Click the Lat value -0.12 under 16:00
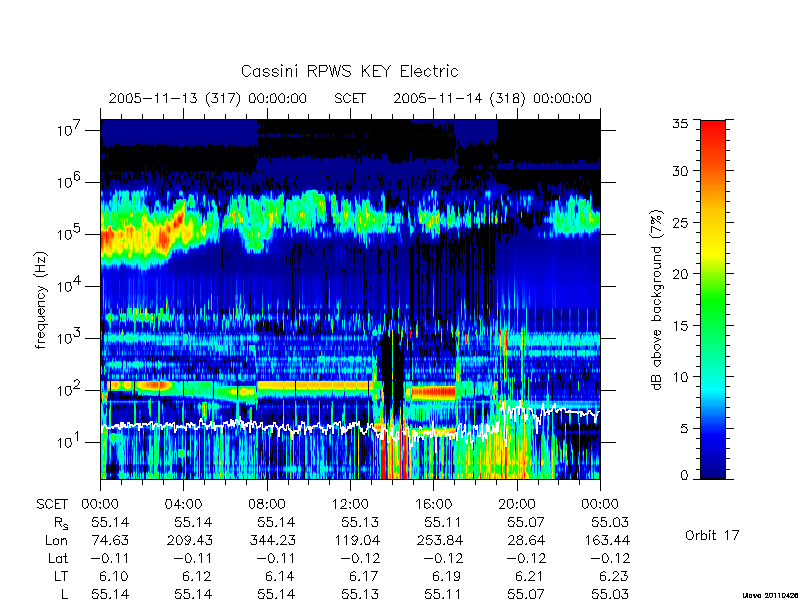 (443, 558)
